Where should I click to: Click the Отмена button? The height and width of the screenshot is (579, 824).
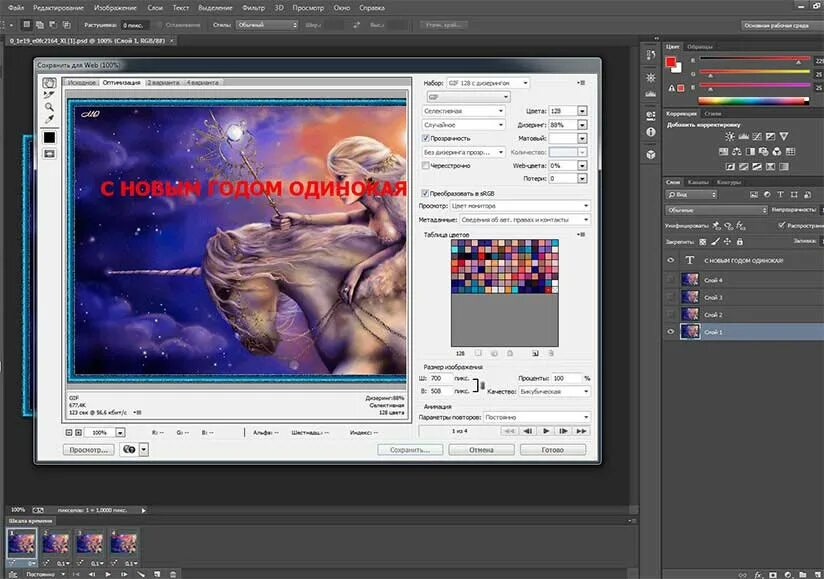coord(481,450)
